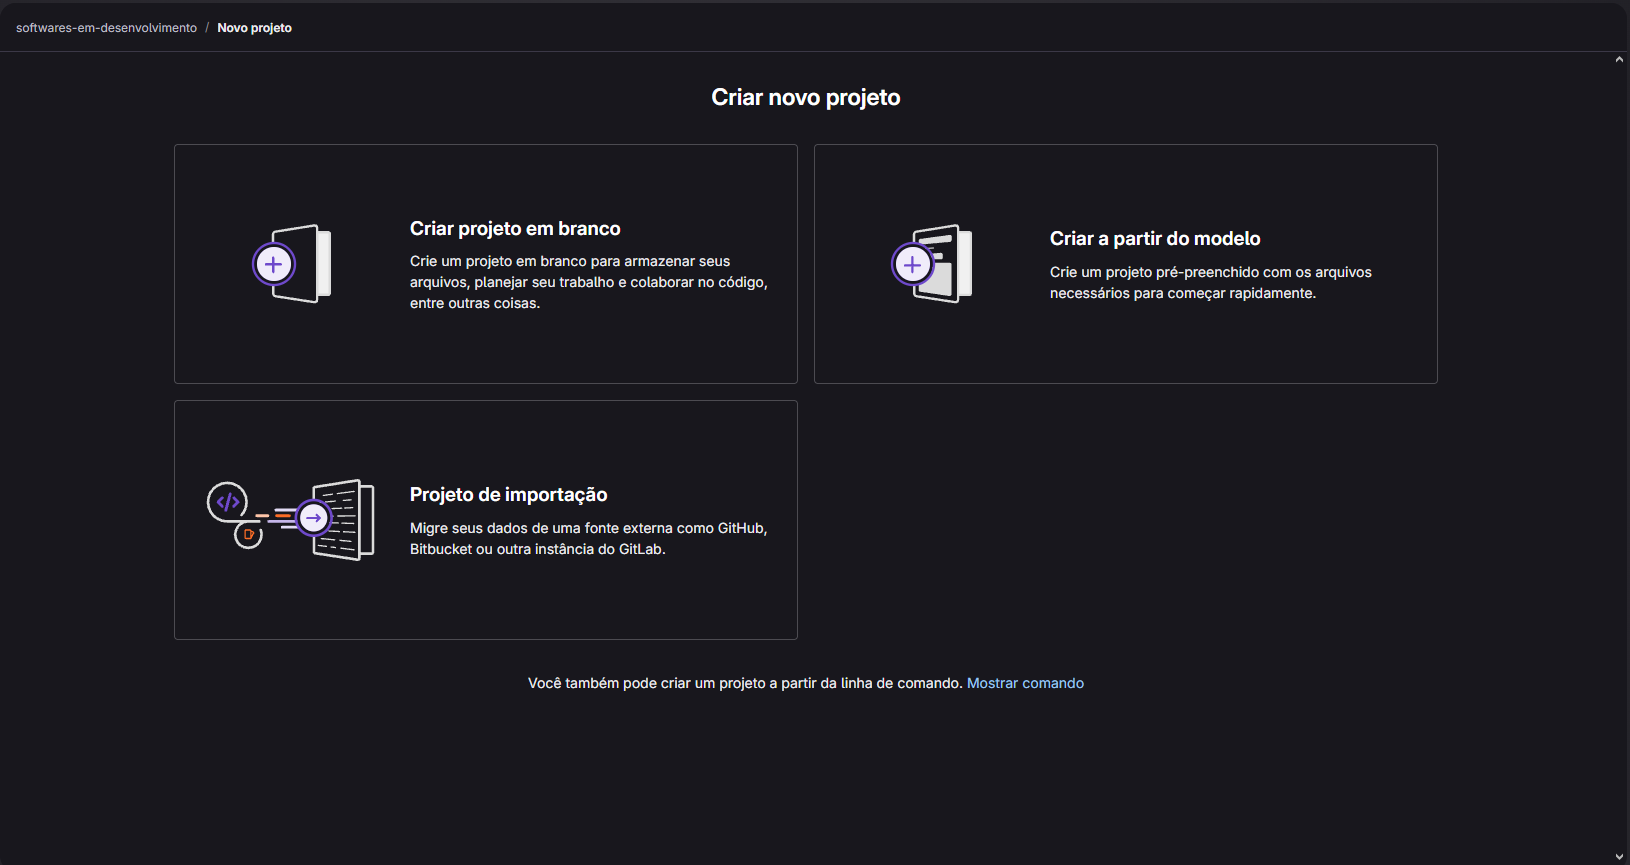Click the scroll down arrow of the page scrollbar
This screenshot has width=1630, height=865.
click(x=1619, y=857)
